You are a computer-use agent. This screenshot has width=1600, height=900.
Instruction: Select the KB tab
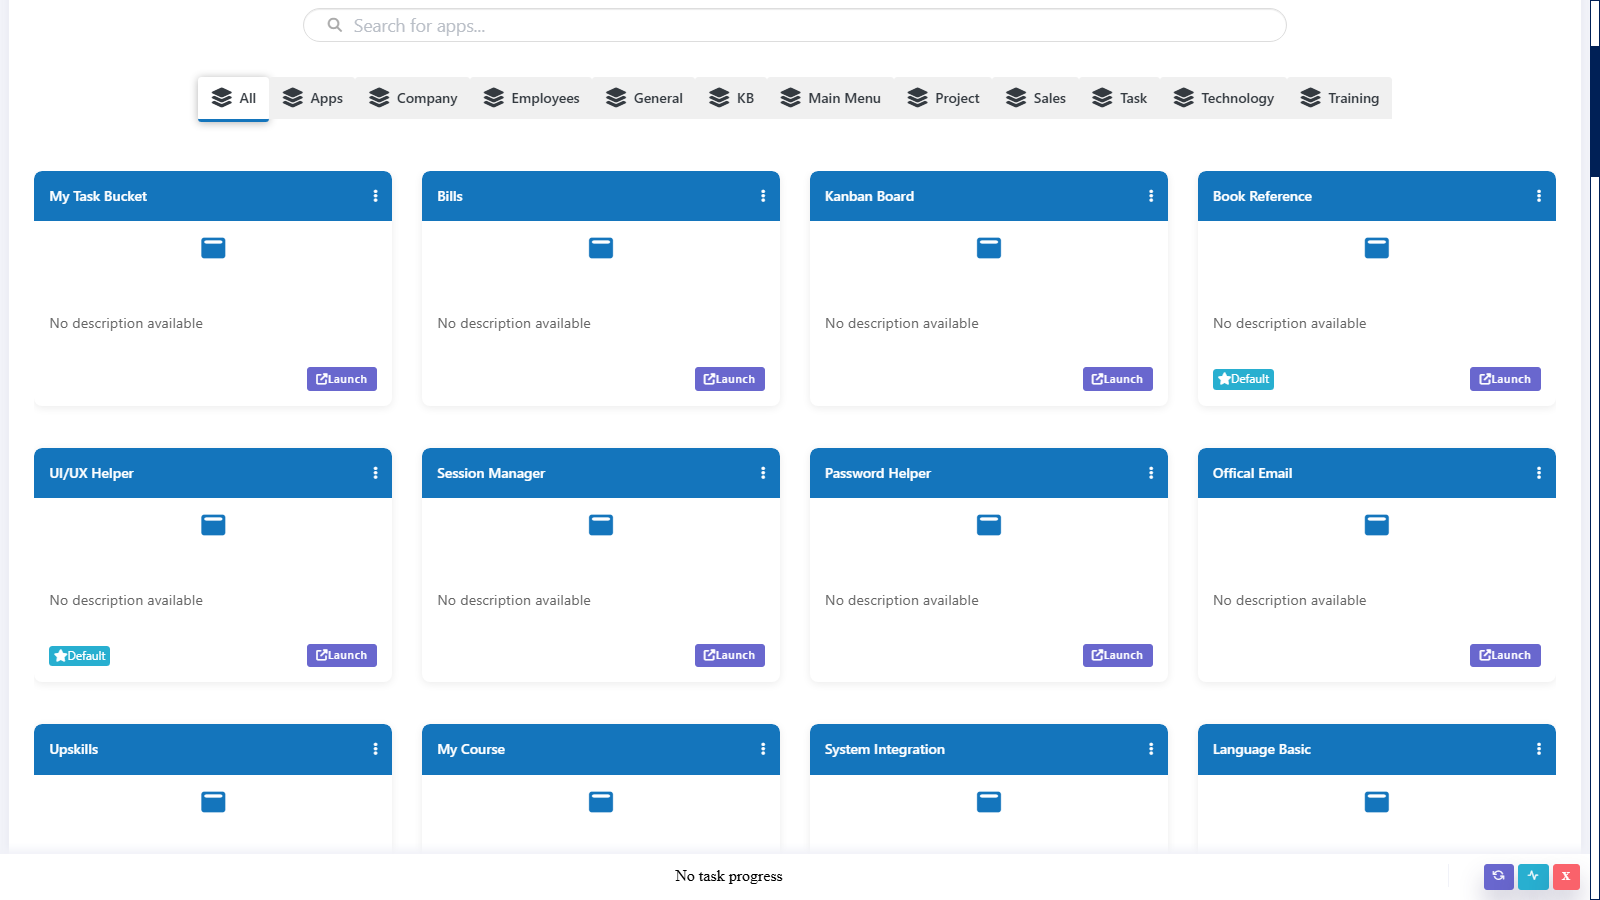point(732,98)
